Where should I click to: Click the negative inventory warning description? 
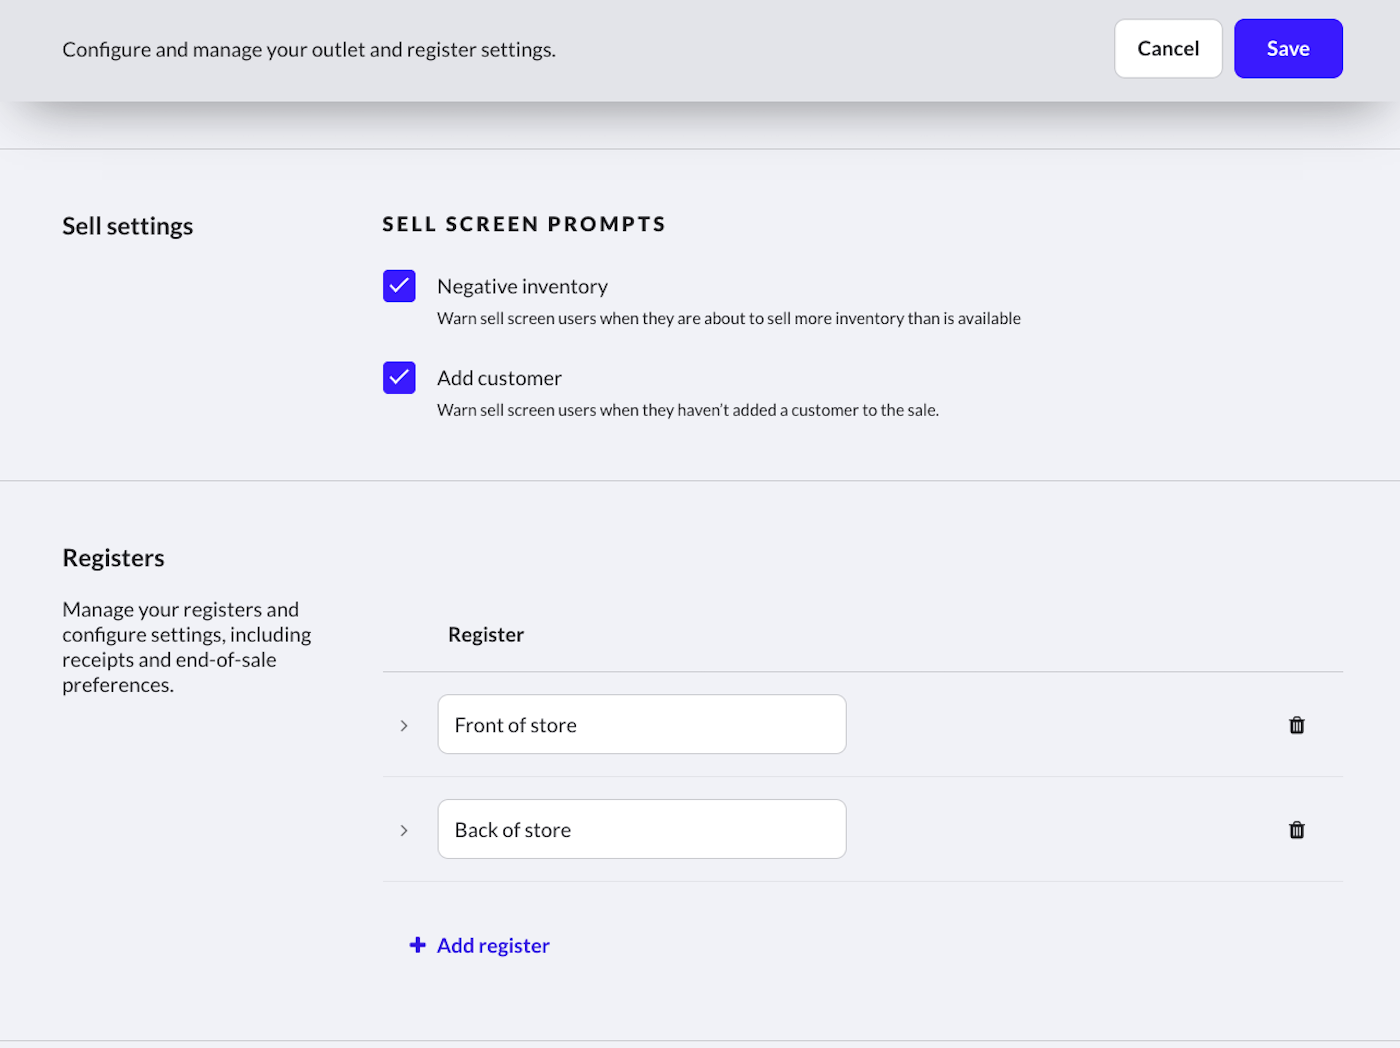728,319
